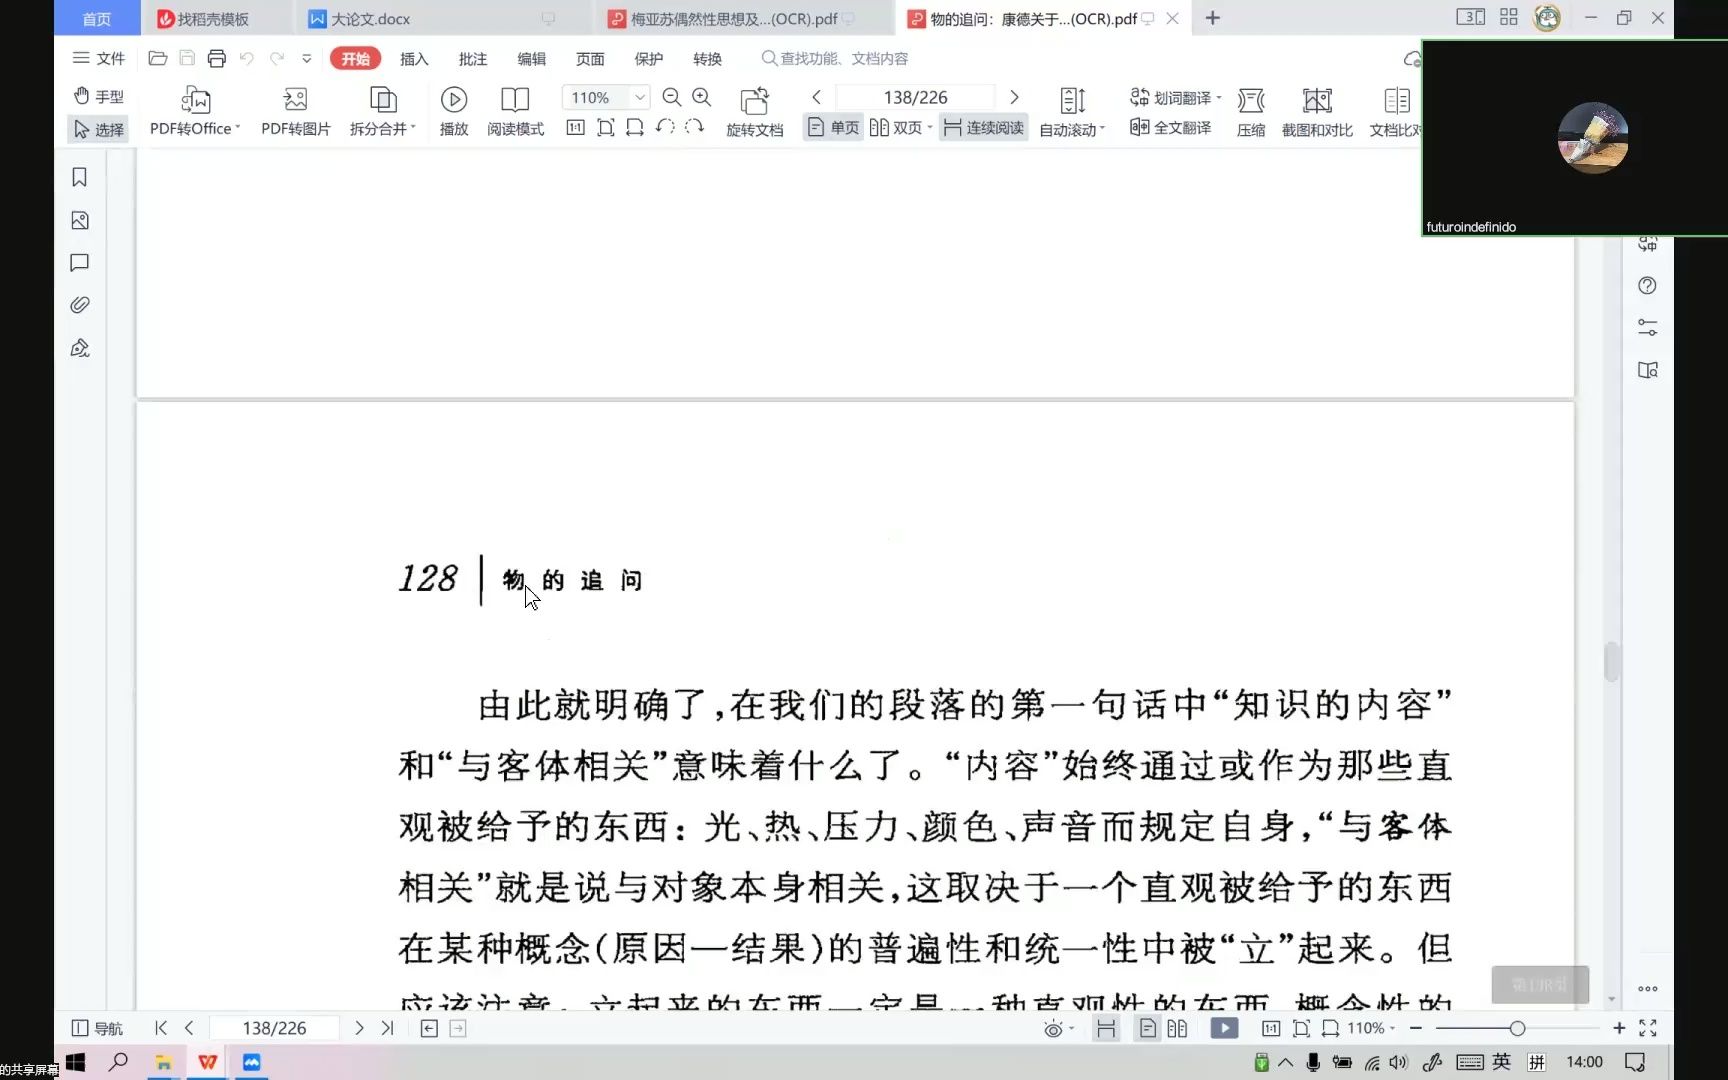Open the 110% zoom level combo box
The image size is (1728, 1080).
tap(606, 97)
